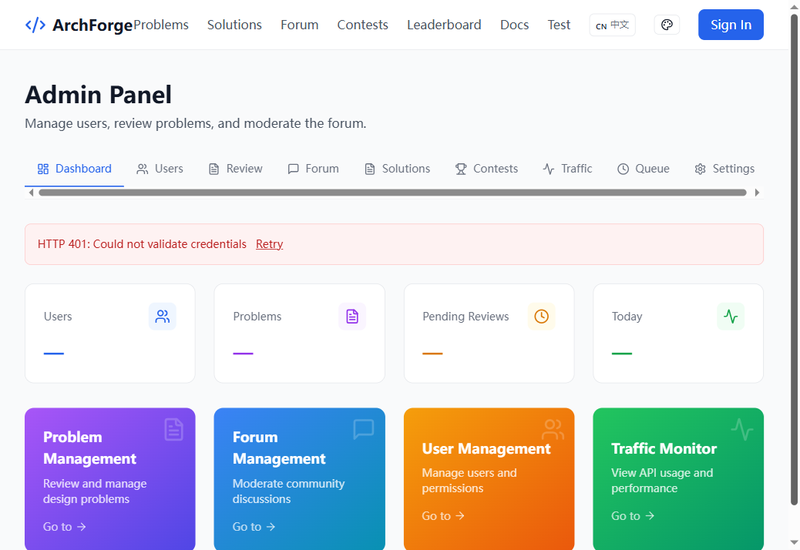Go to Forum in the top navigation
This screenshot has width=800, height=550.
click(x=299, y=24)
